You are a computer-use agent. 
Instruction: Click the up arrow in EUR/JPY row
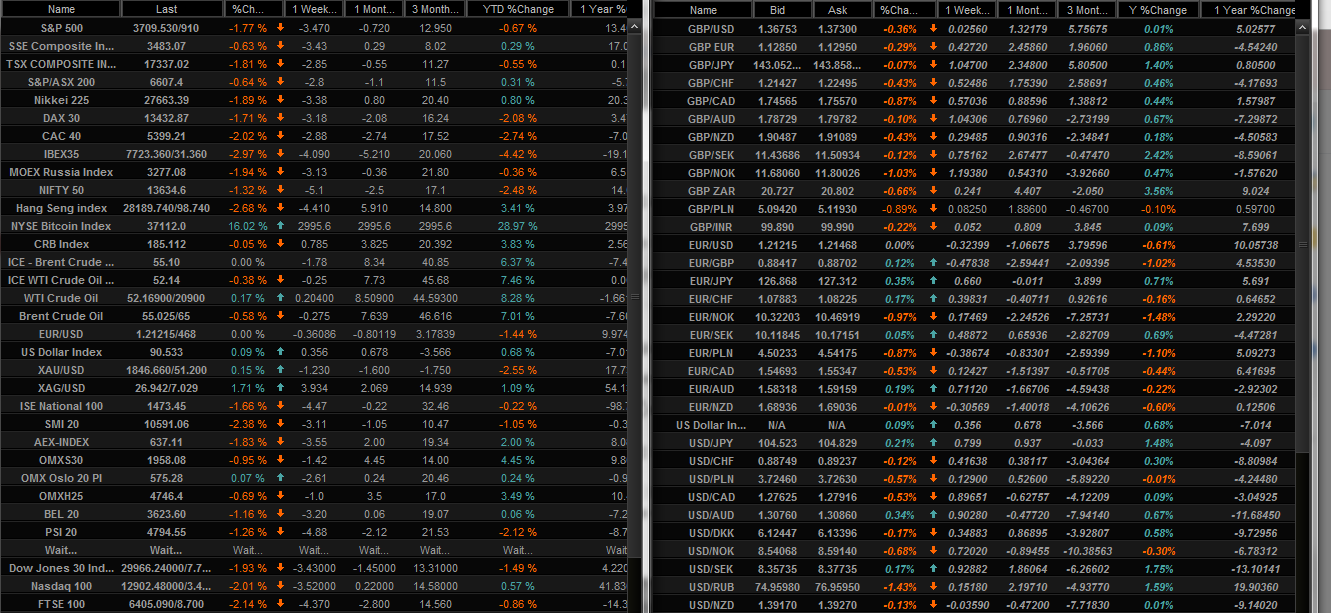[x=931, y=281]
